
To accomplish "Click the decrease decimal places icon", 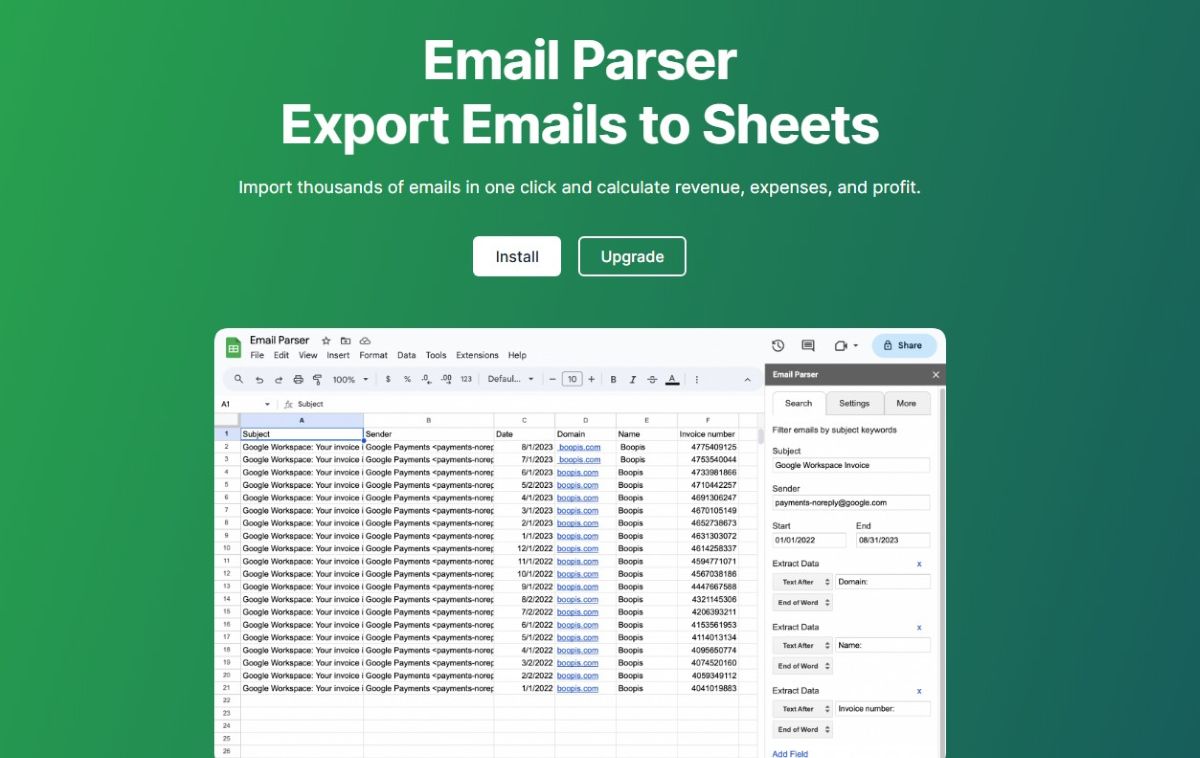I will click(425, 378).
